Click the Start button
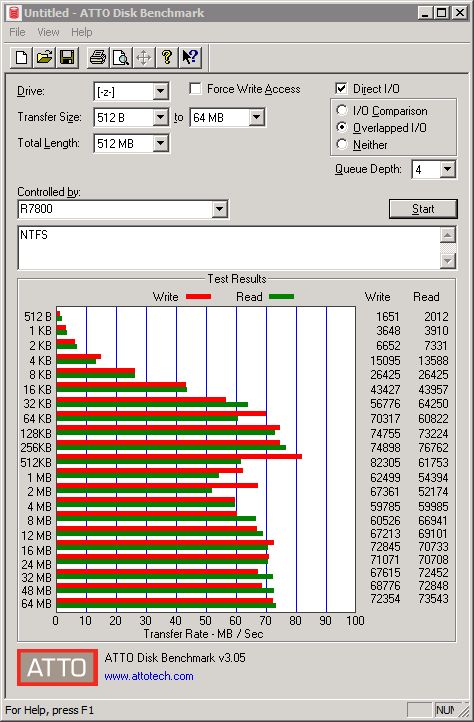474x722 pixels. 423,209
